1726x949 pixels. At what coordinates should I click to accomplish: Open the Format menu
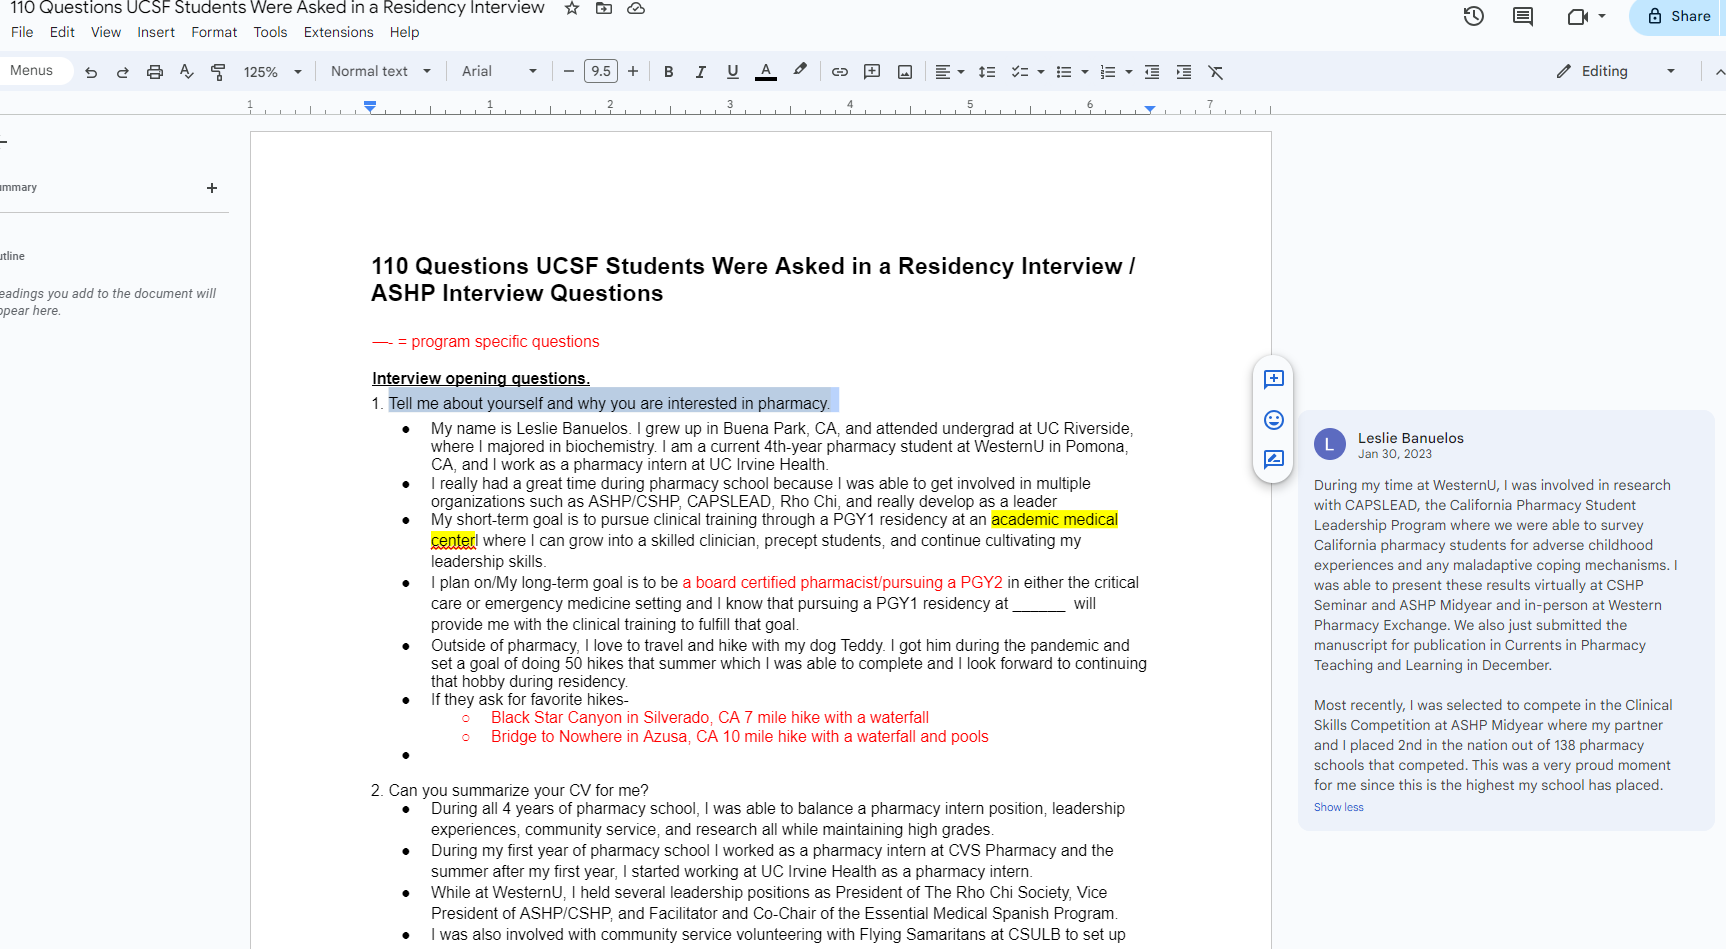pyautogui.click(x=214, y=32)
